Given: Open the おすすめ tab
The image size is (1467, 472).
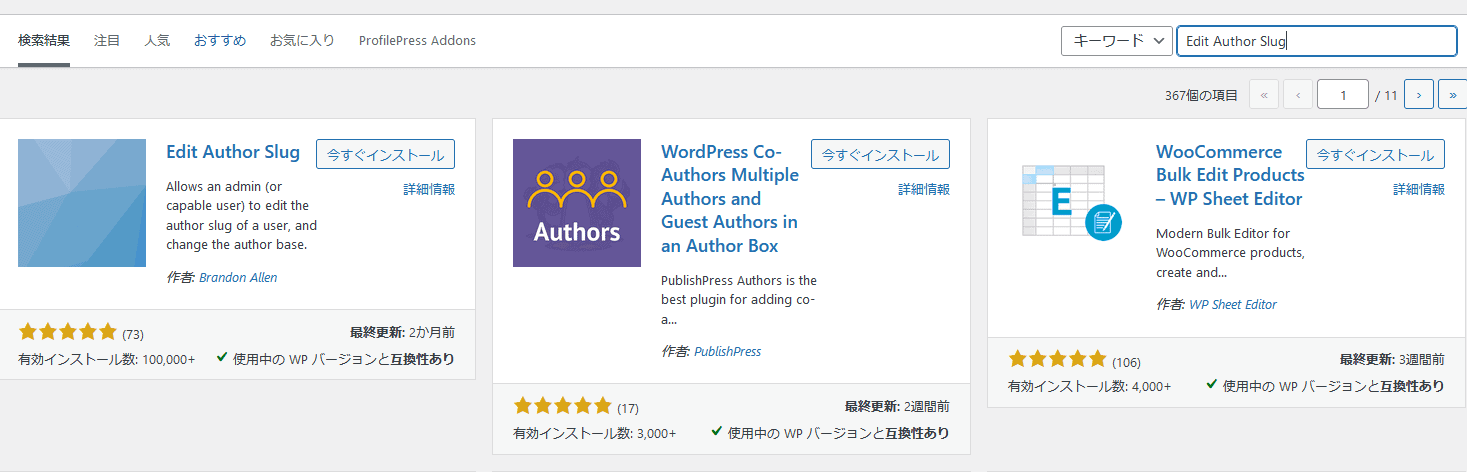Looking at the screenshot, I should (220, 41).
